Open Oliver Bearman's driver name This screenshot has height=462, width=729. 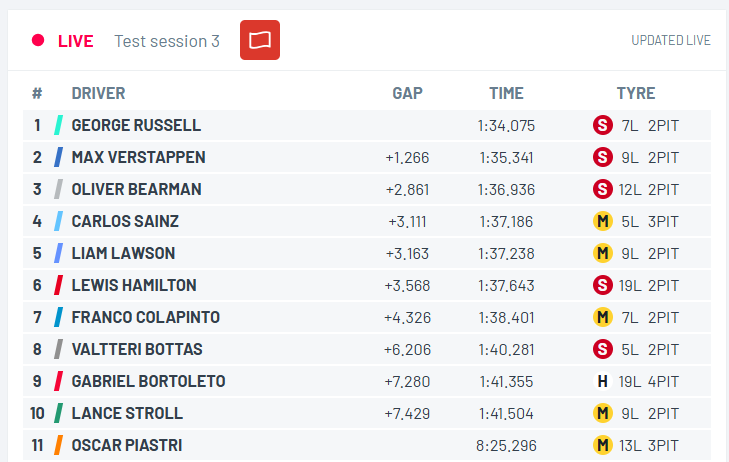point(136,190)
